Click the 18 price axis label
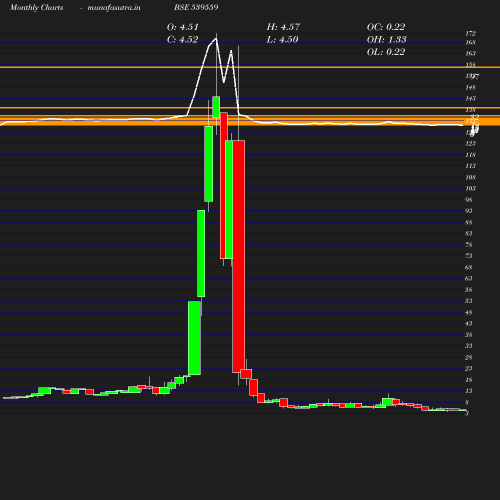Viewport: 500px width, 500px height. (469, 380)
